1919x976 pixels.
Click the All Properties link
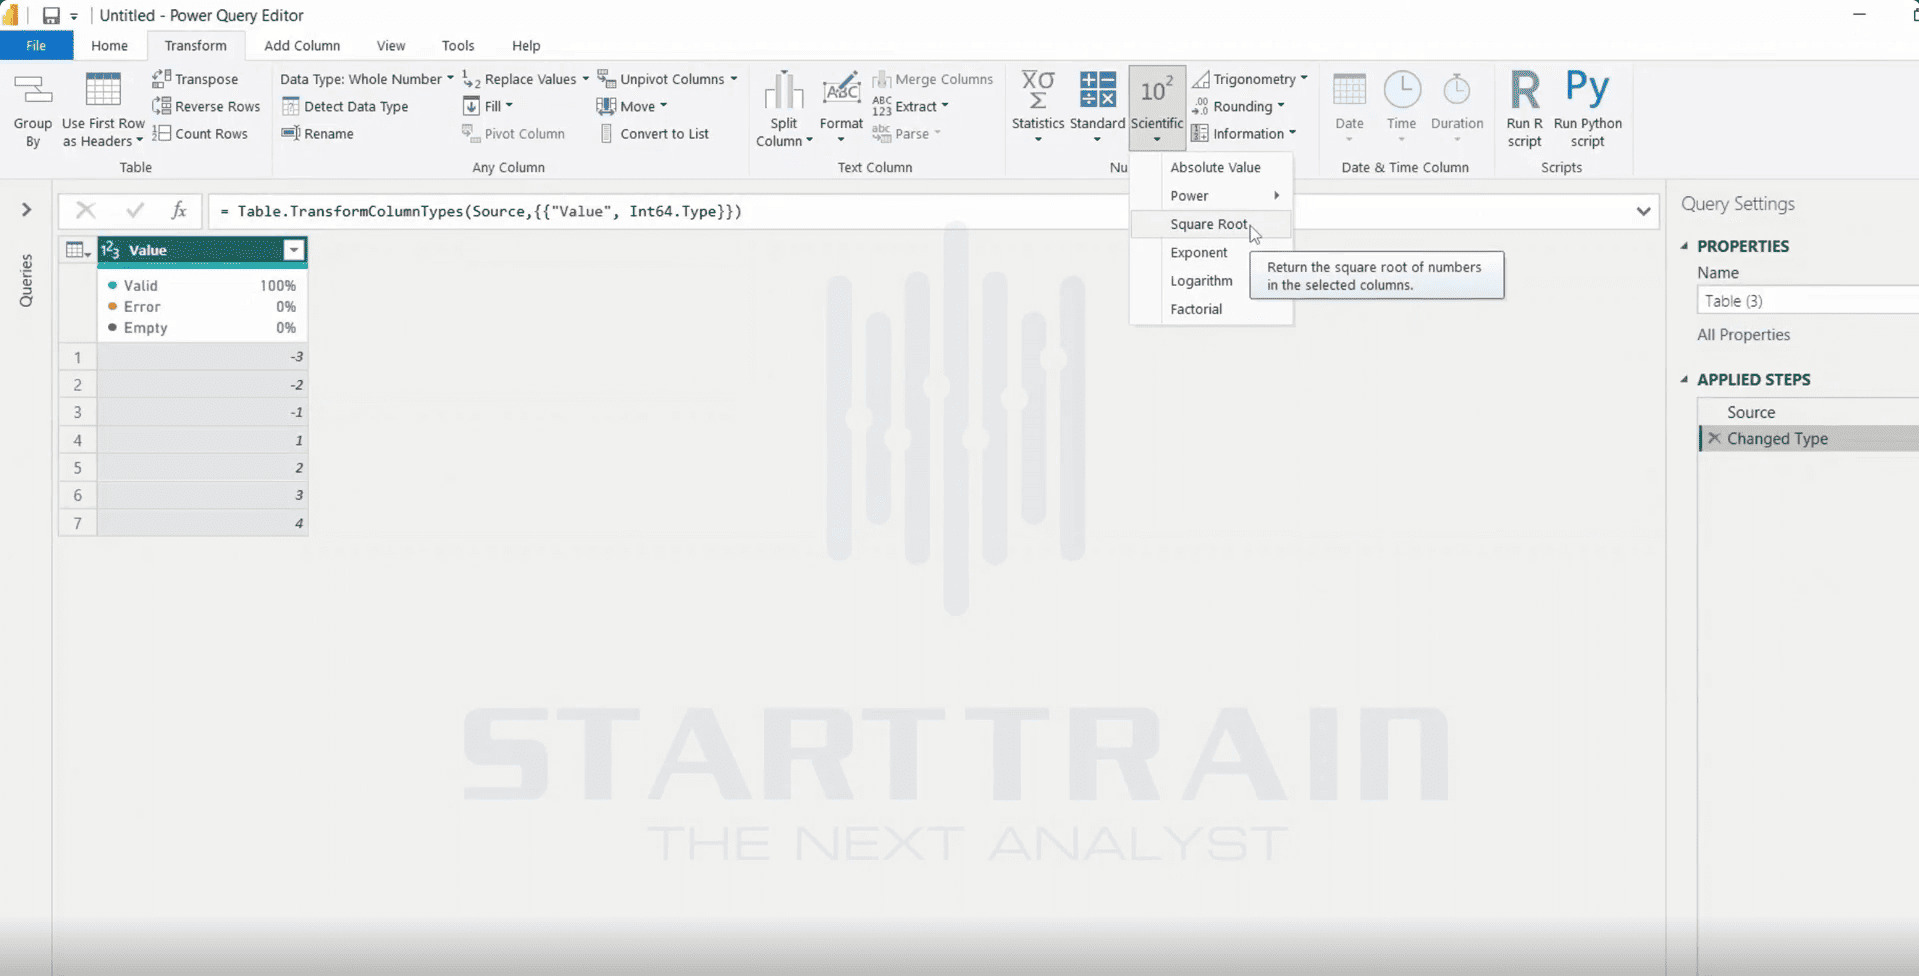point(1743,335)
